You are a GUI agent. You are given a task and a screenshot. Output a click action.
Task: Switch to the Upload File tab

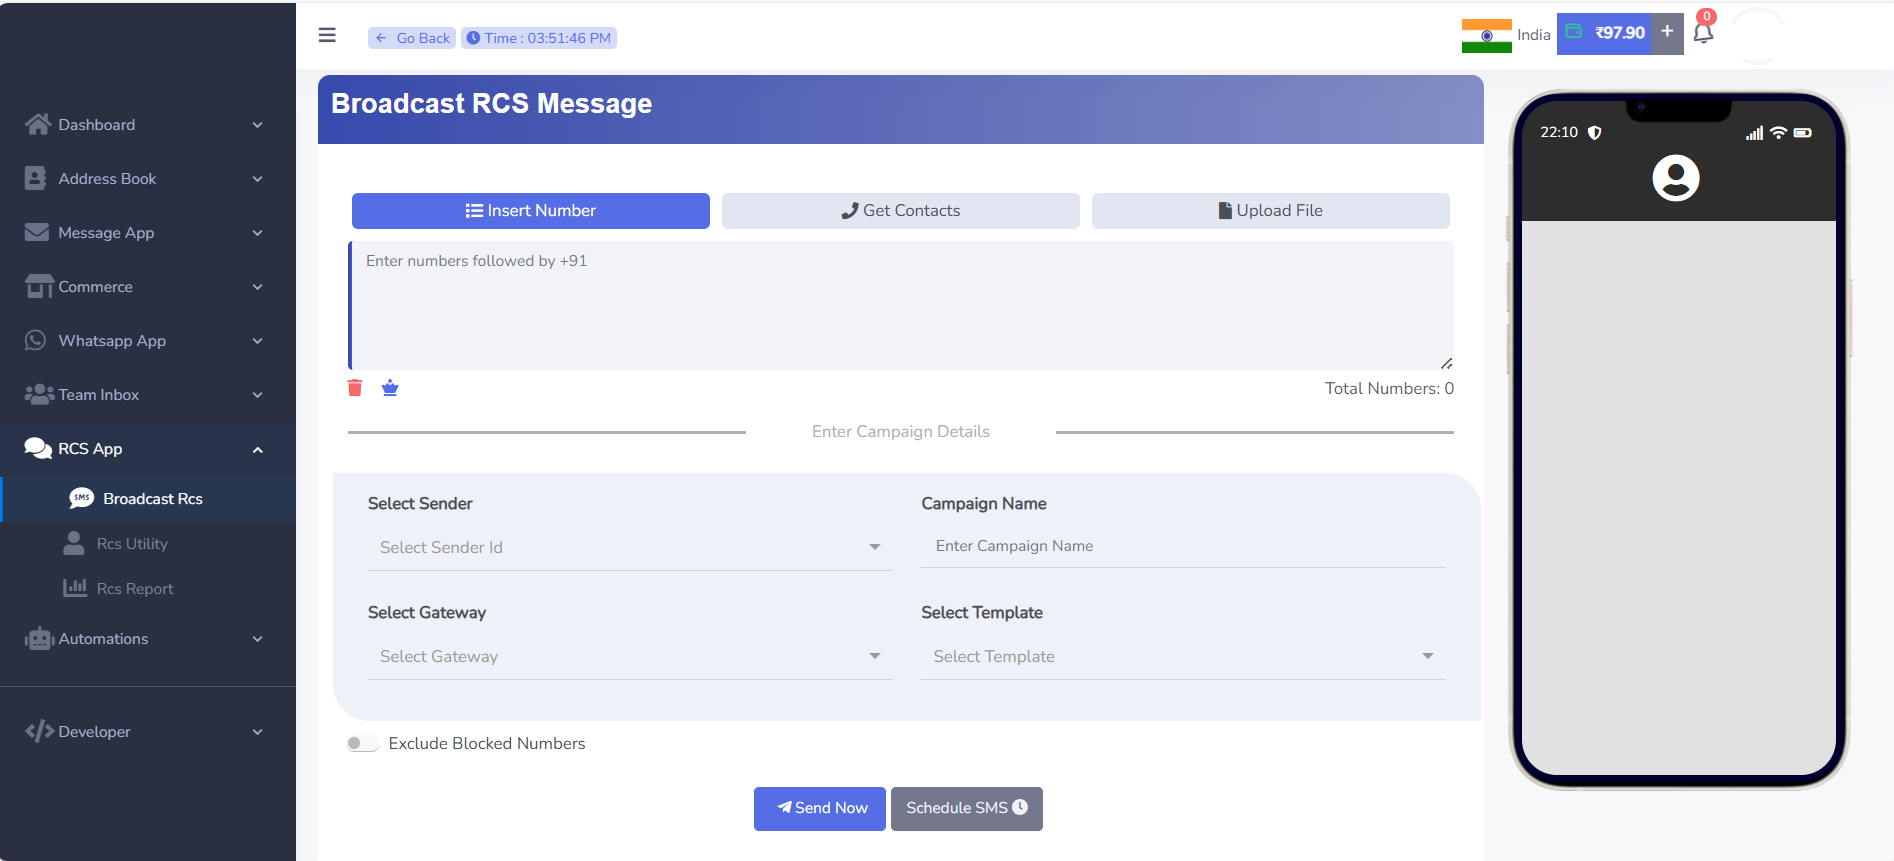point(1270,211)
